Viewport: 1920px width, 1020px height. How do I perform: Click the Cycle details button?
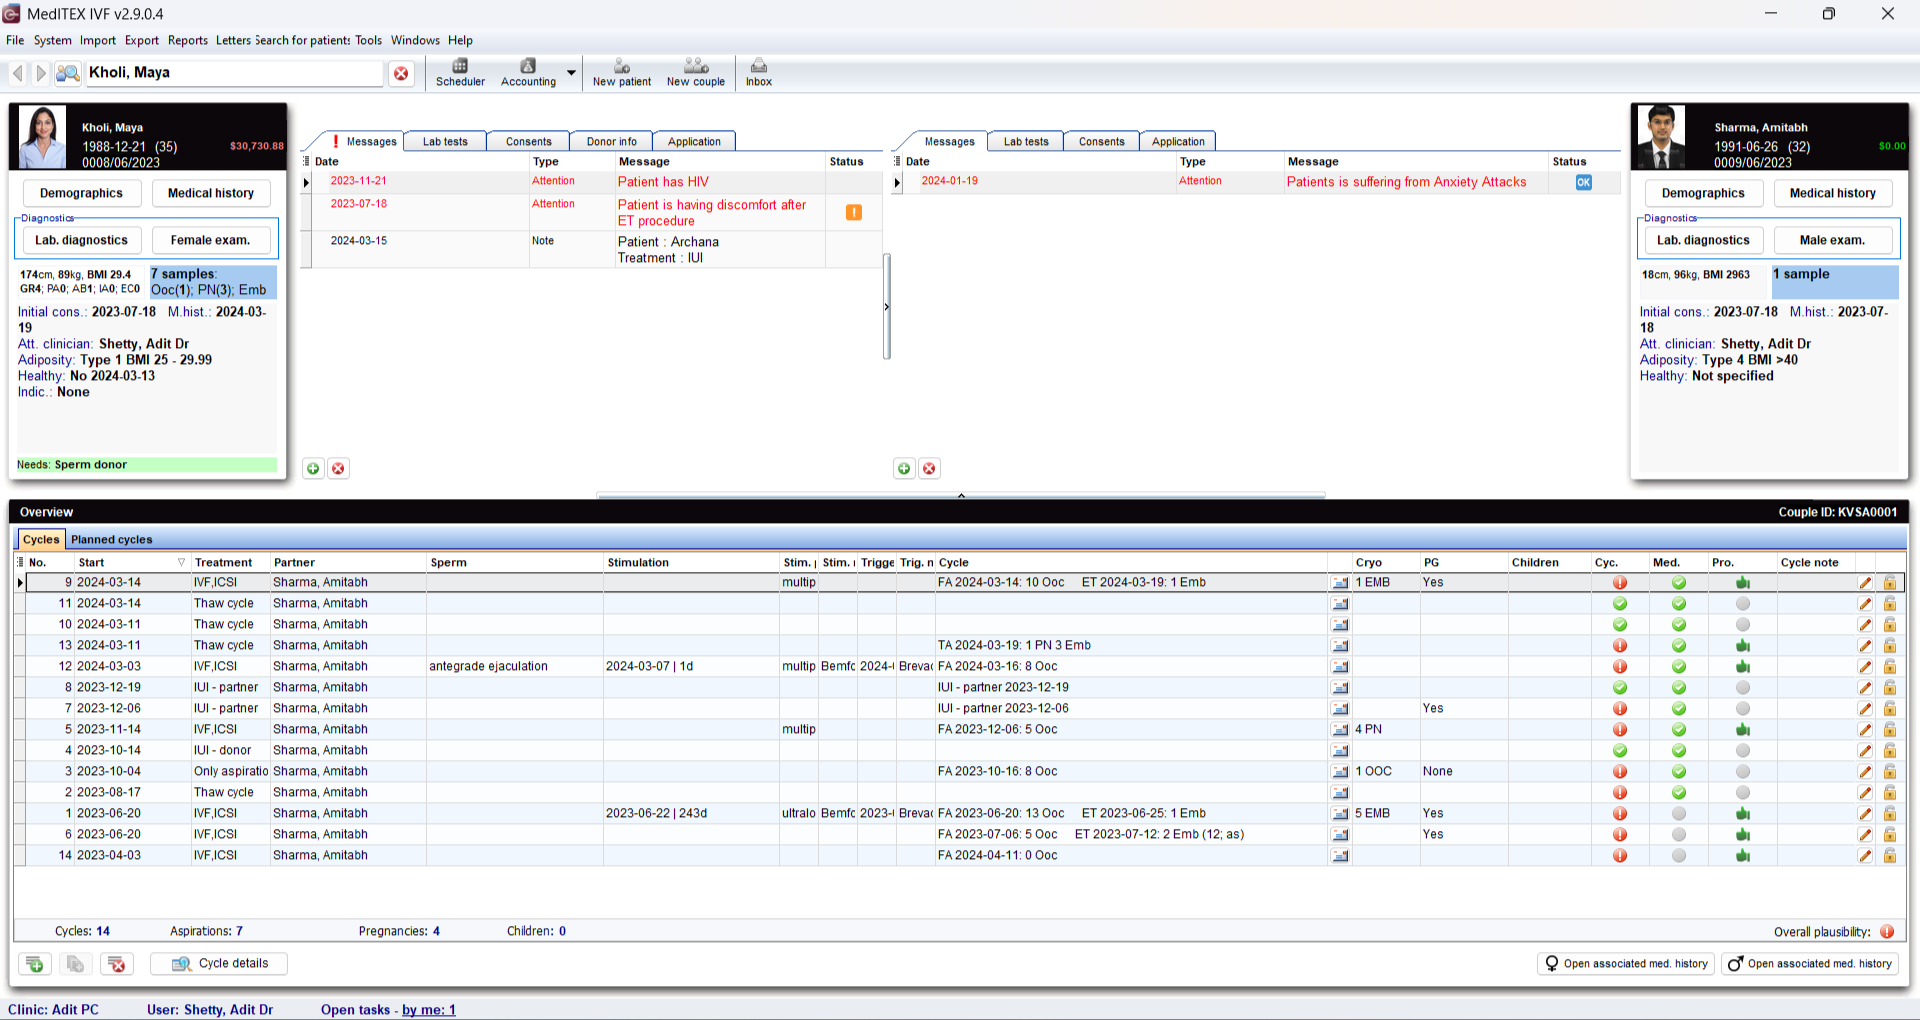(x=219, y=963)
